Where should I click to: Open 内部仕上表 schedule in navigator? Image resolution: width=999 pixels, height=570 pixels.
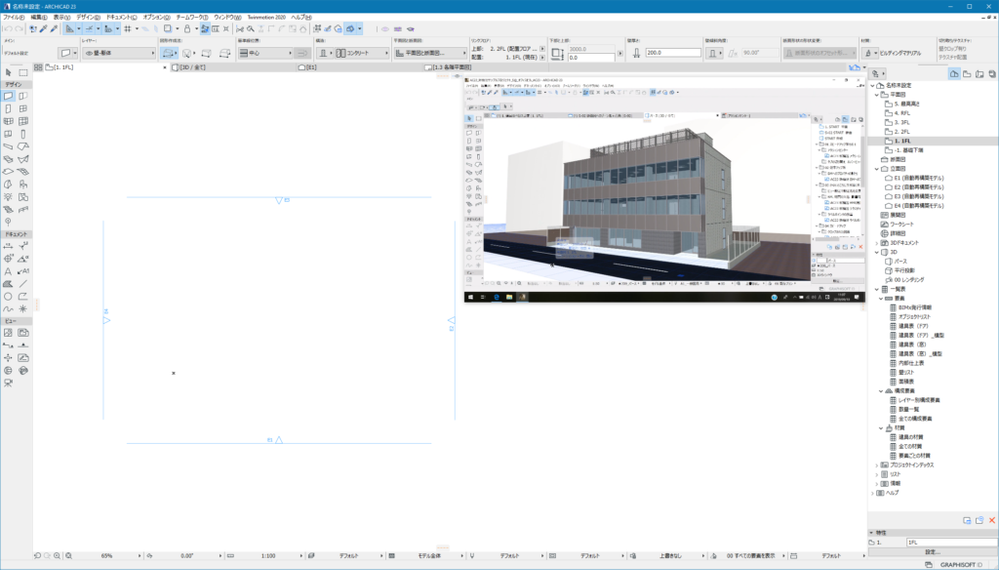(x=910, y=363)
